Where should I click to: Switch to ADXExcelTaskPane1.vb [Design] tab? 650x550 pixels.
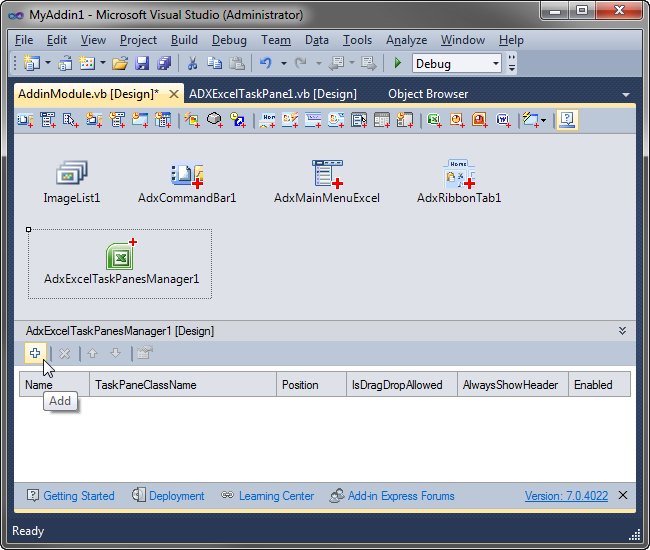273,94
